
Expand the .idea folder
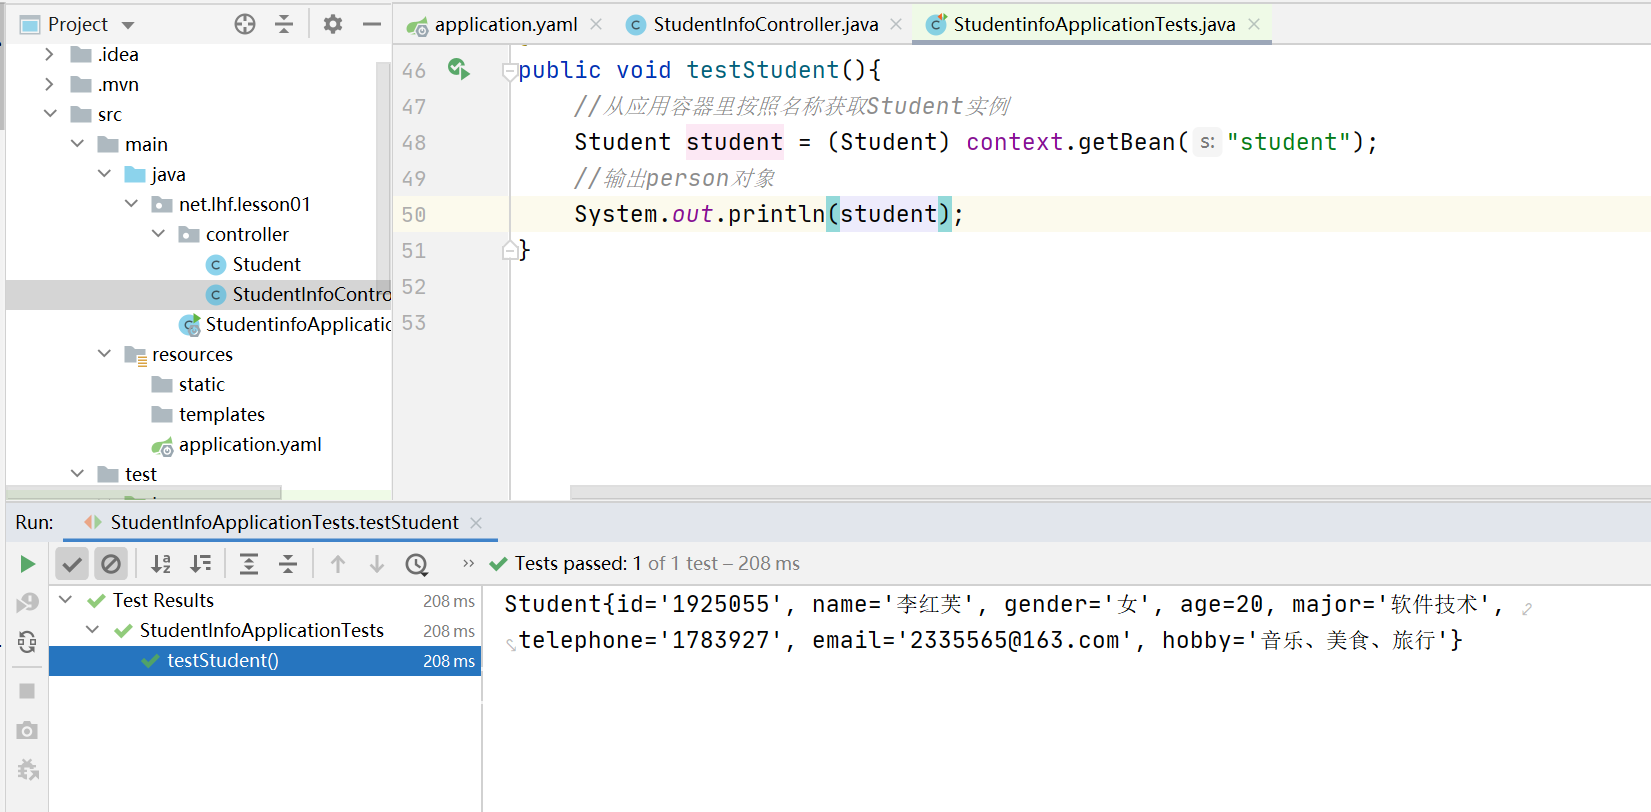point(49,54)
